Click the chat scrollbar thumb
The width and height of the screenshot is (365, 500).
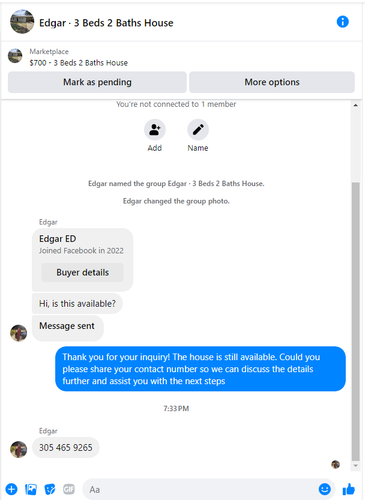[x=356, y=321]
